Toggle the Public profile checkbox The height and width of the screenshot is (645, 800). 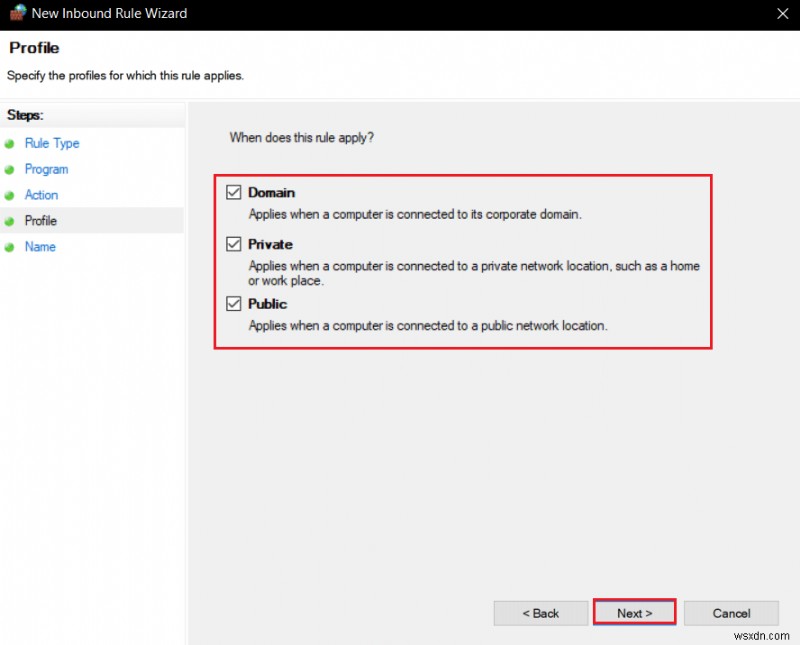pos(235,304)
